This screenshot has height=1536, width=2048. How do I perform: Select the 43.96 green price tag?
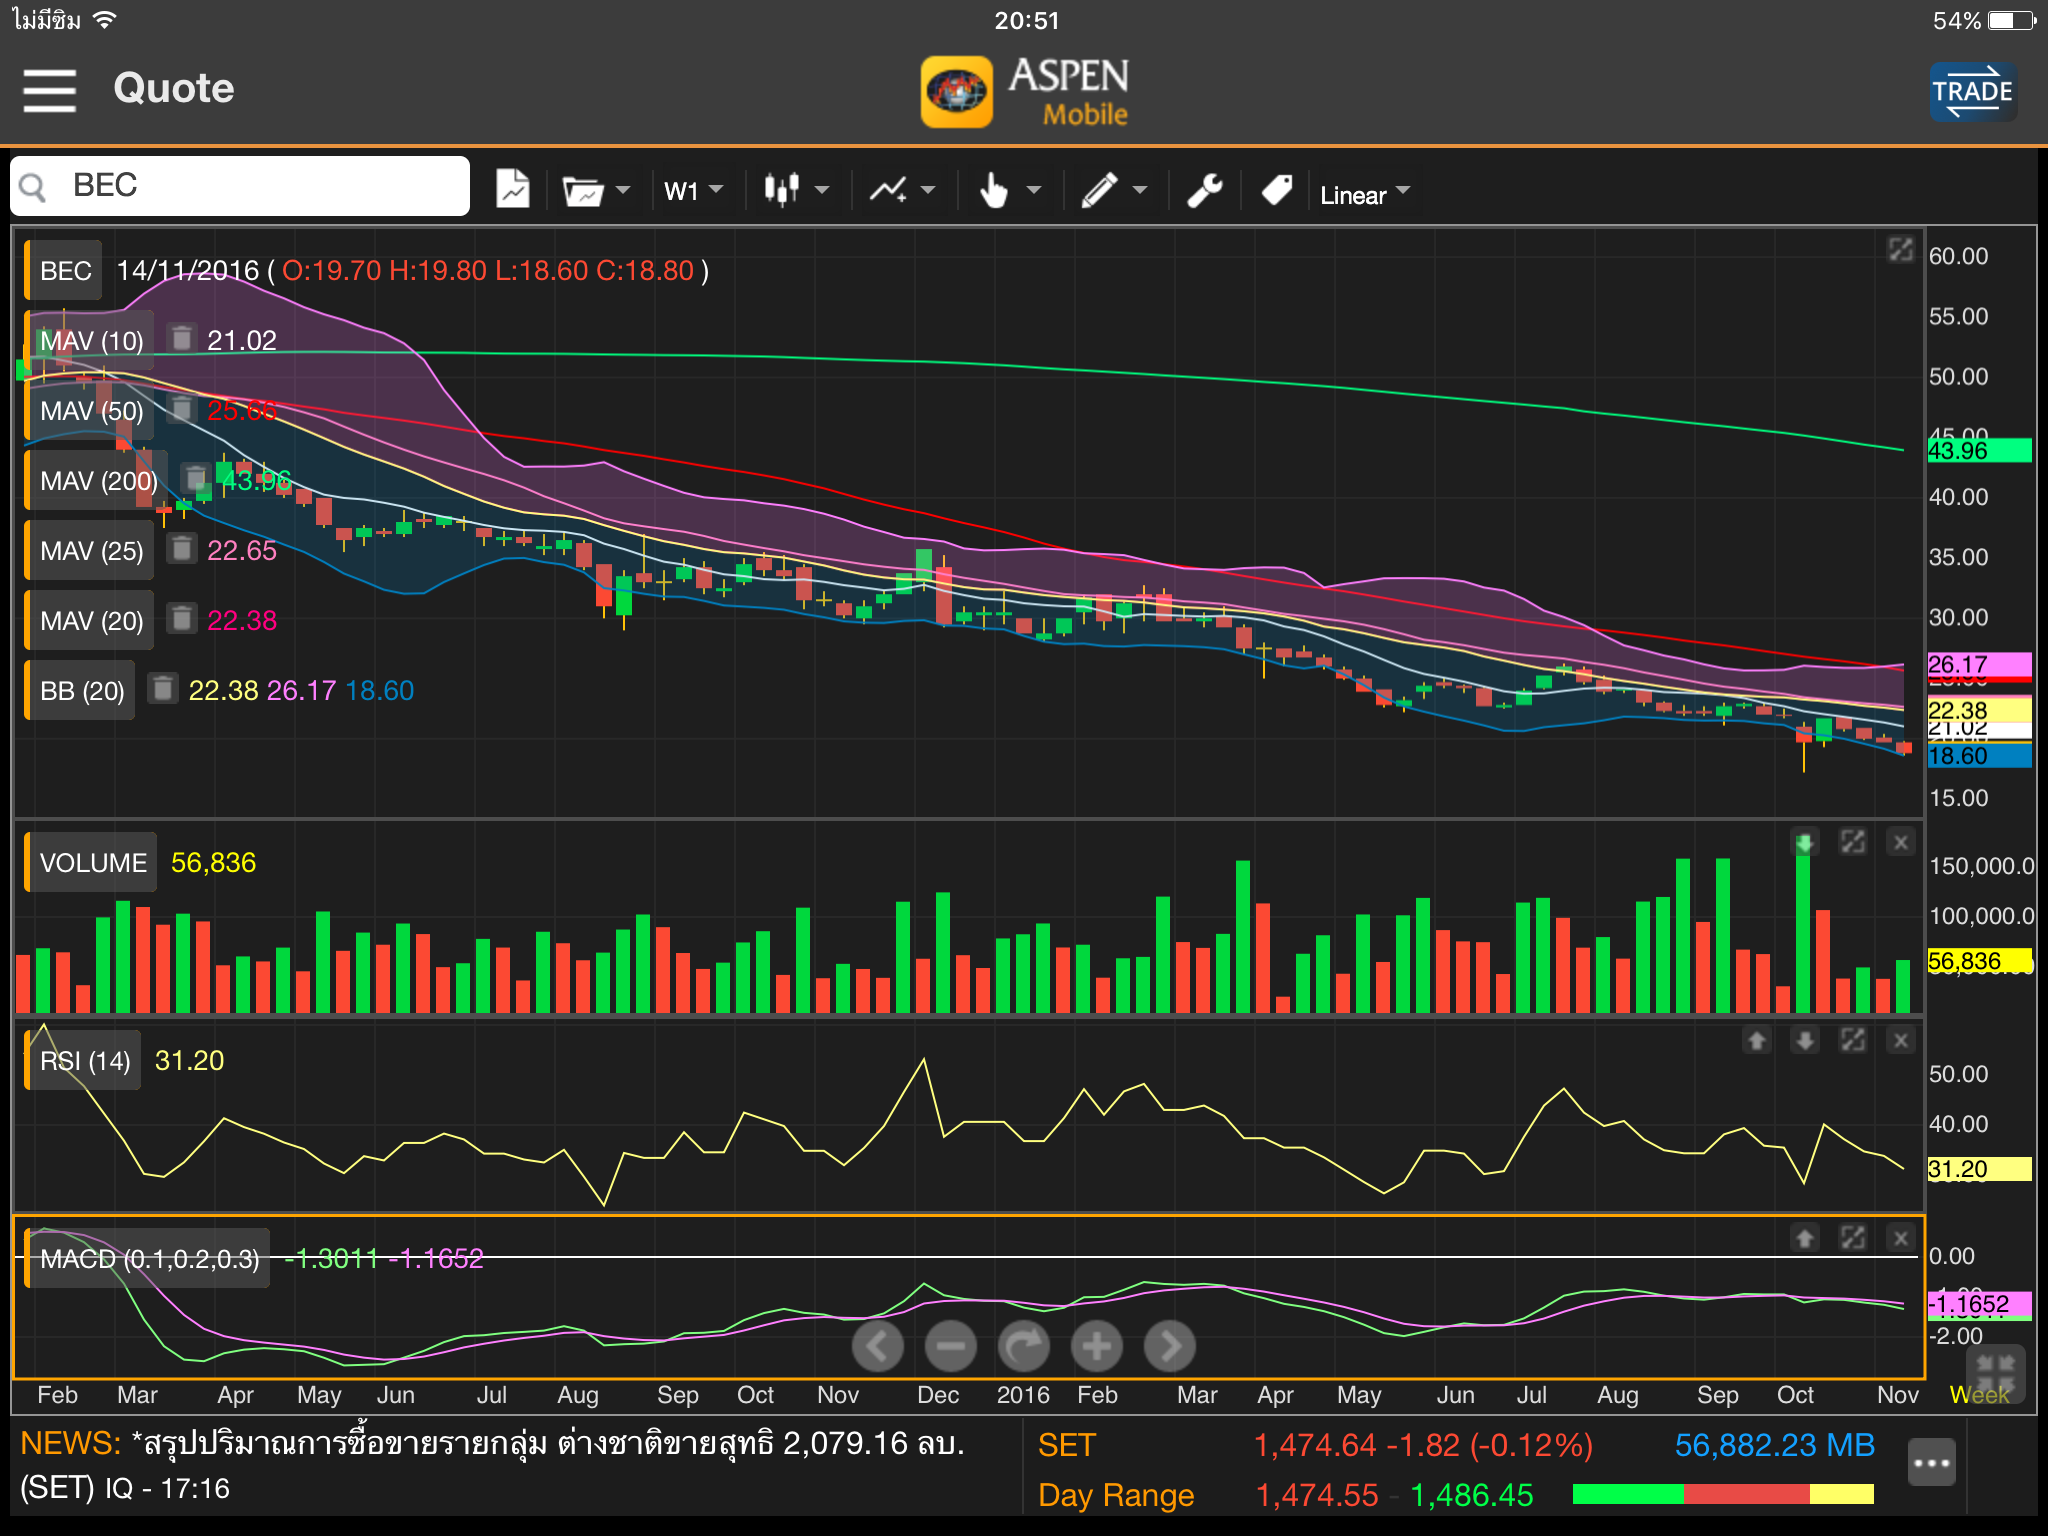pyautogui.click(x=1979, y=451)
